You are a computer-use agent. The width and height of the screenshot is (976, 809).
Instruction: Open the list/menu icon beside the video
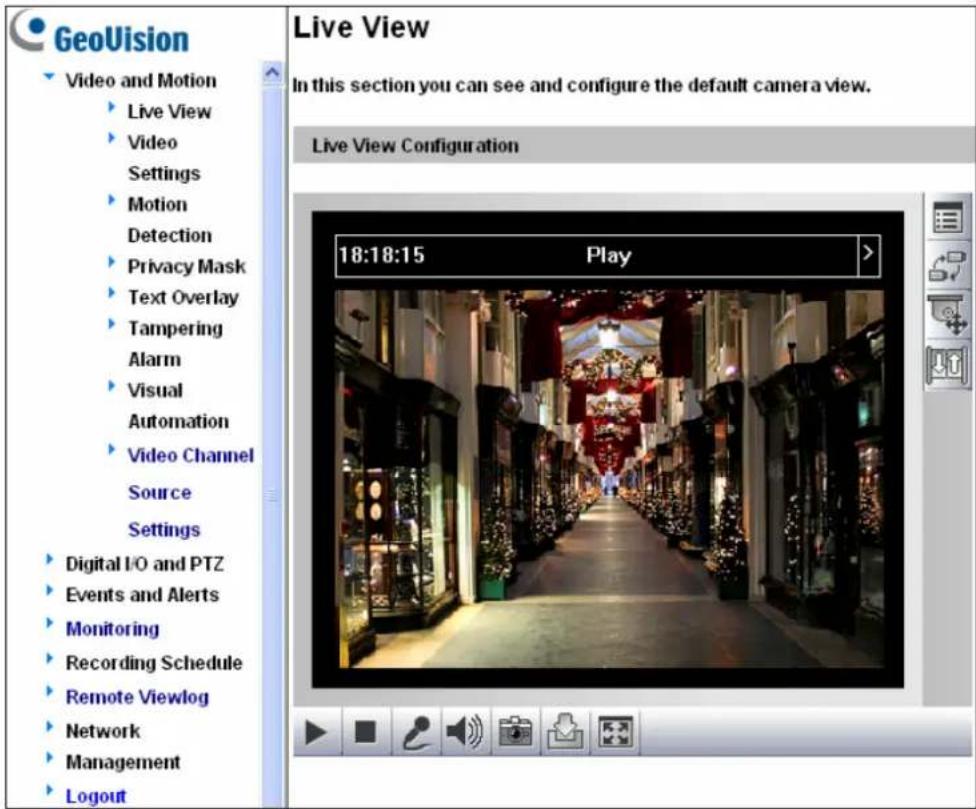(947, 218)
